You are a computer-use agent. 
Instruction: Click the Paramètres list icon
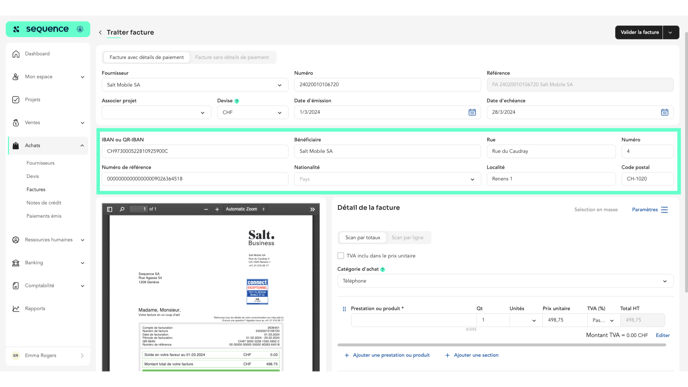click(665, 210)
